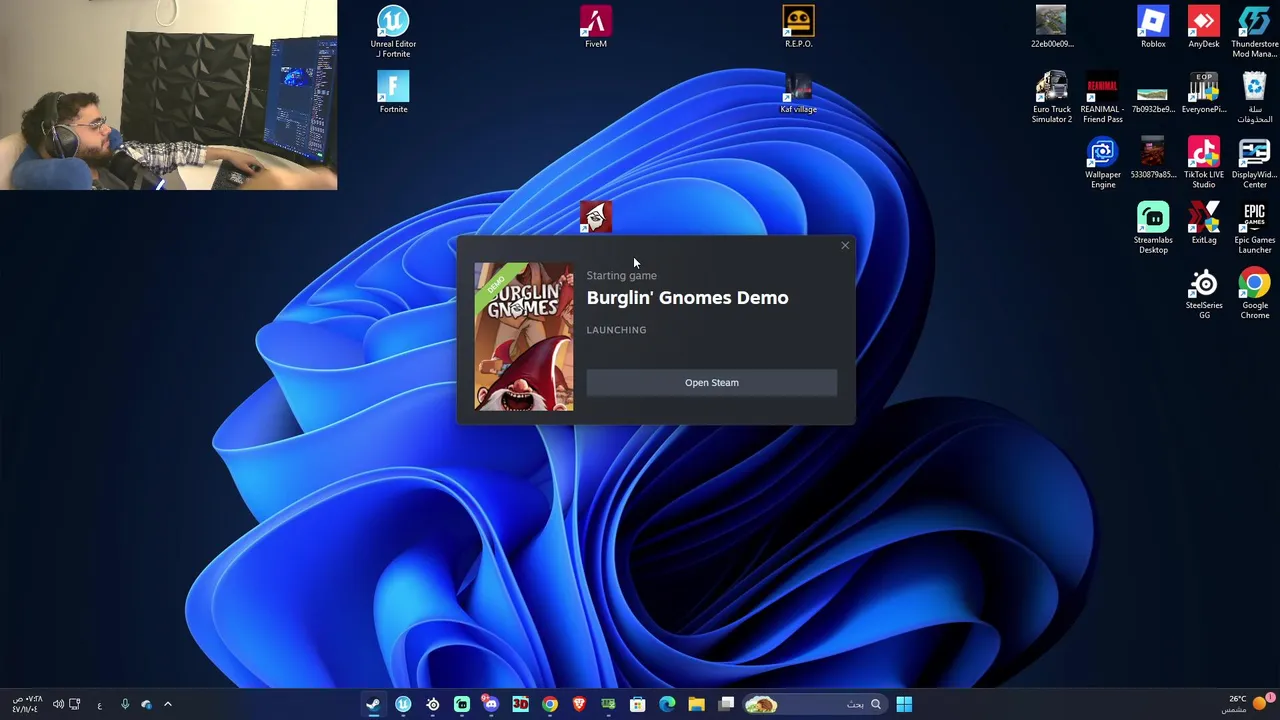Click the OneDrive cloud tray icon

pyautogui.click(x=146, y=704)
